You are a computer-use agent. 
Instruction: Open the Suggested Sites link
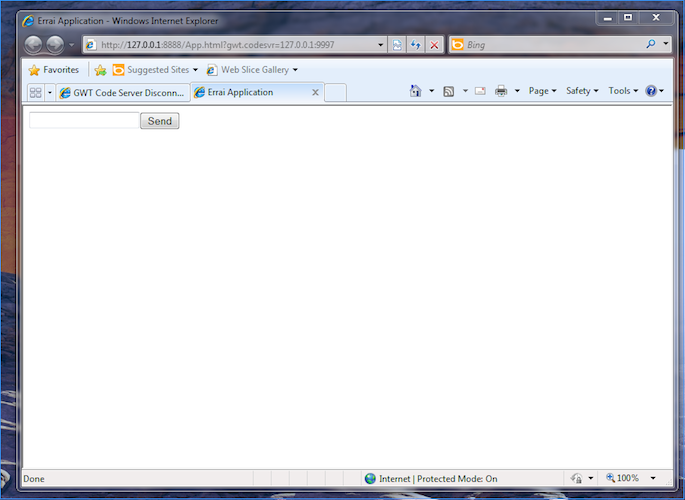pyautogui.click(x=155, y=70)
